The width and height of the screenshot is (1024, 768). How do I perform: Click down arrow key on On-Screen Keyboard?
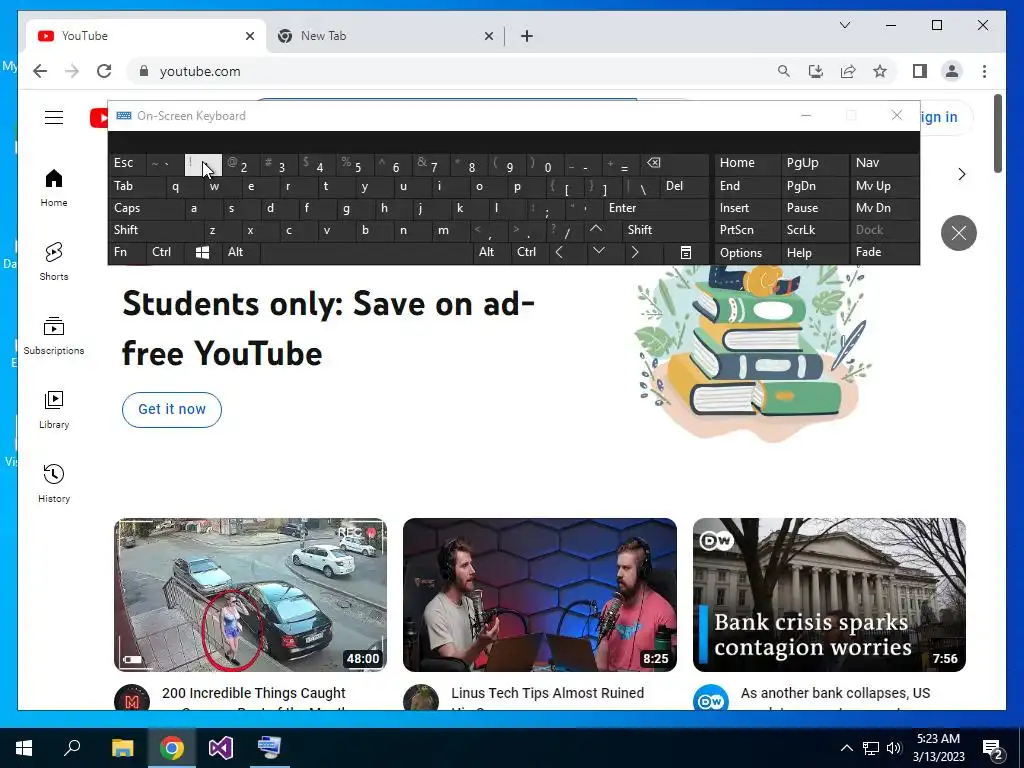[x=599, y=251]
